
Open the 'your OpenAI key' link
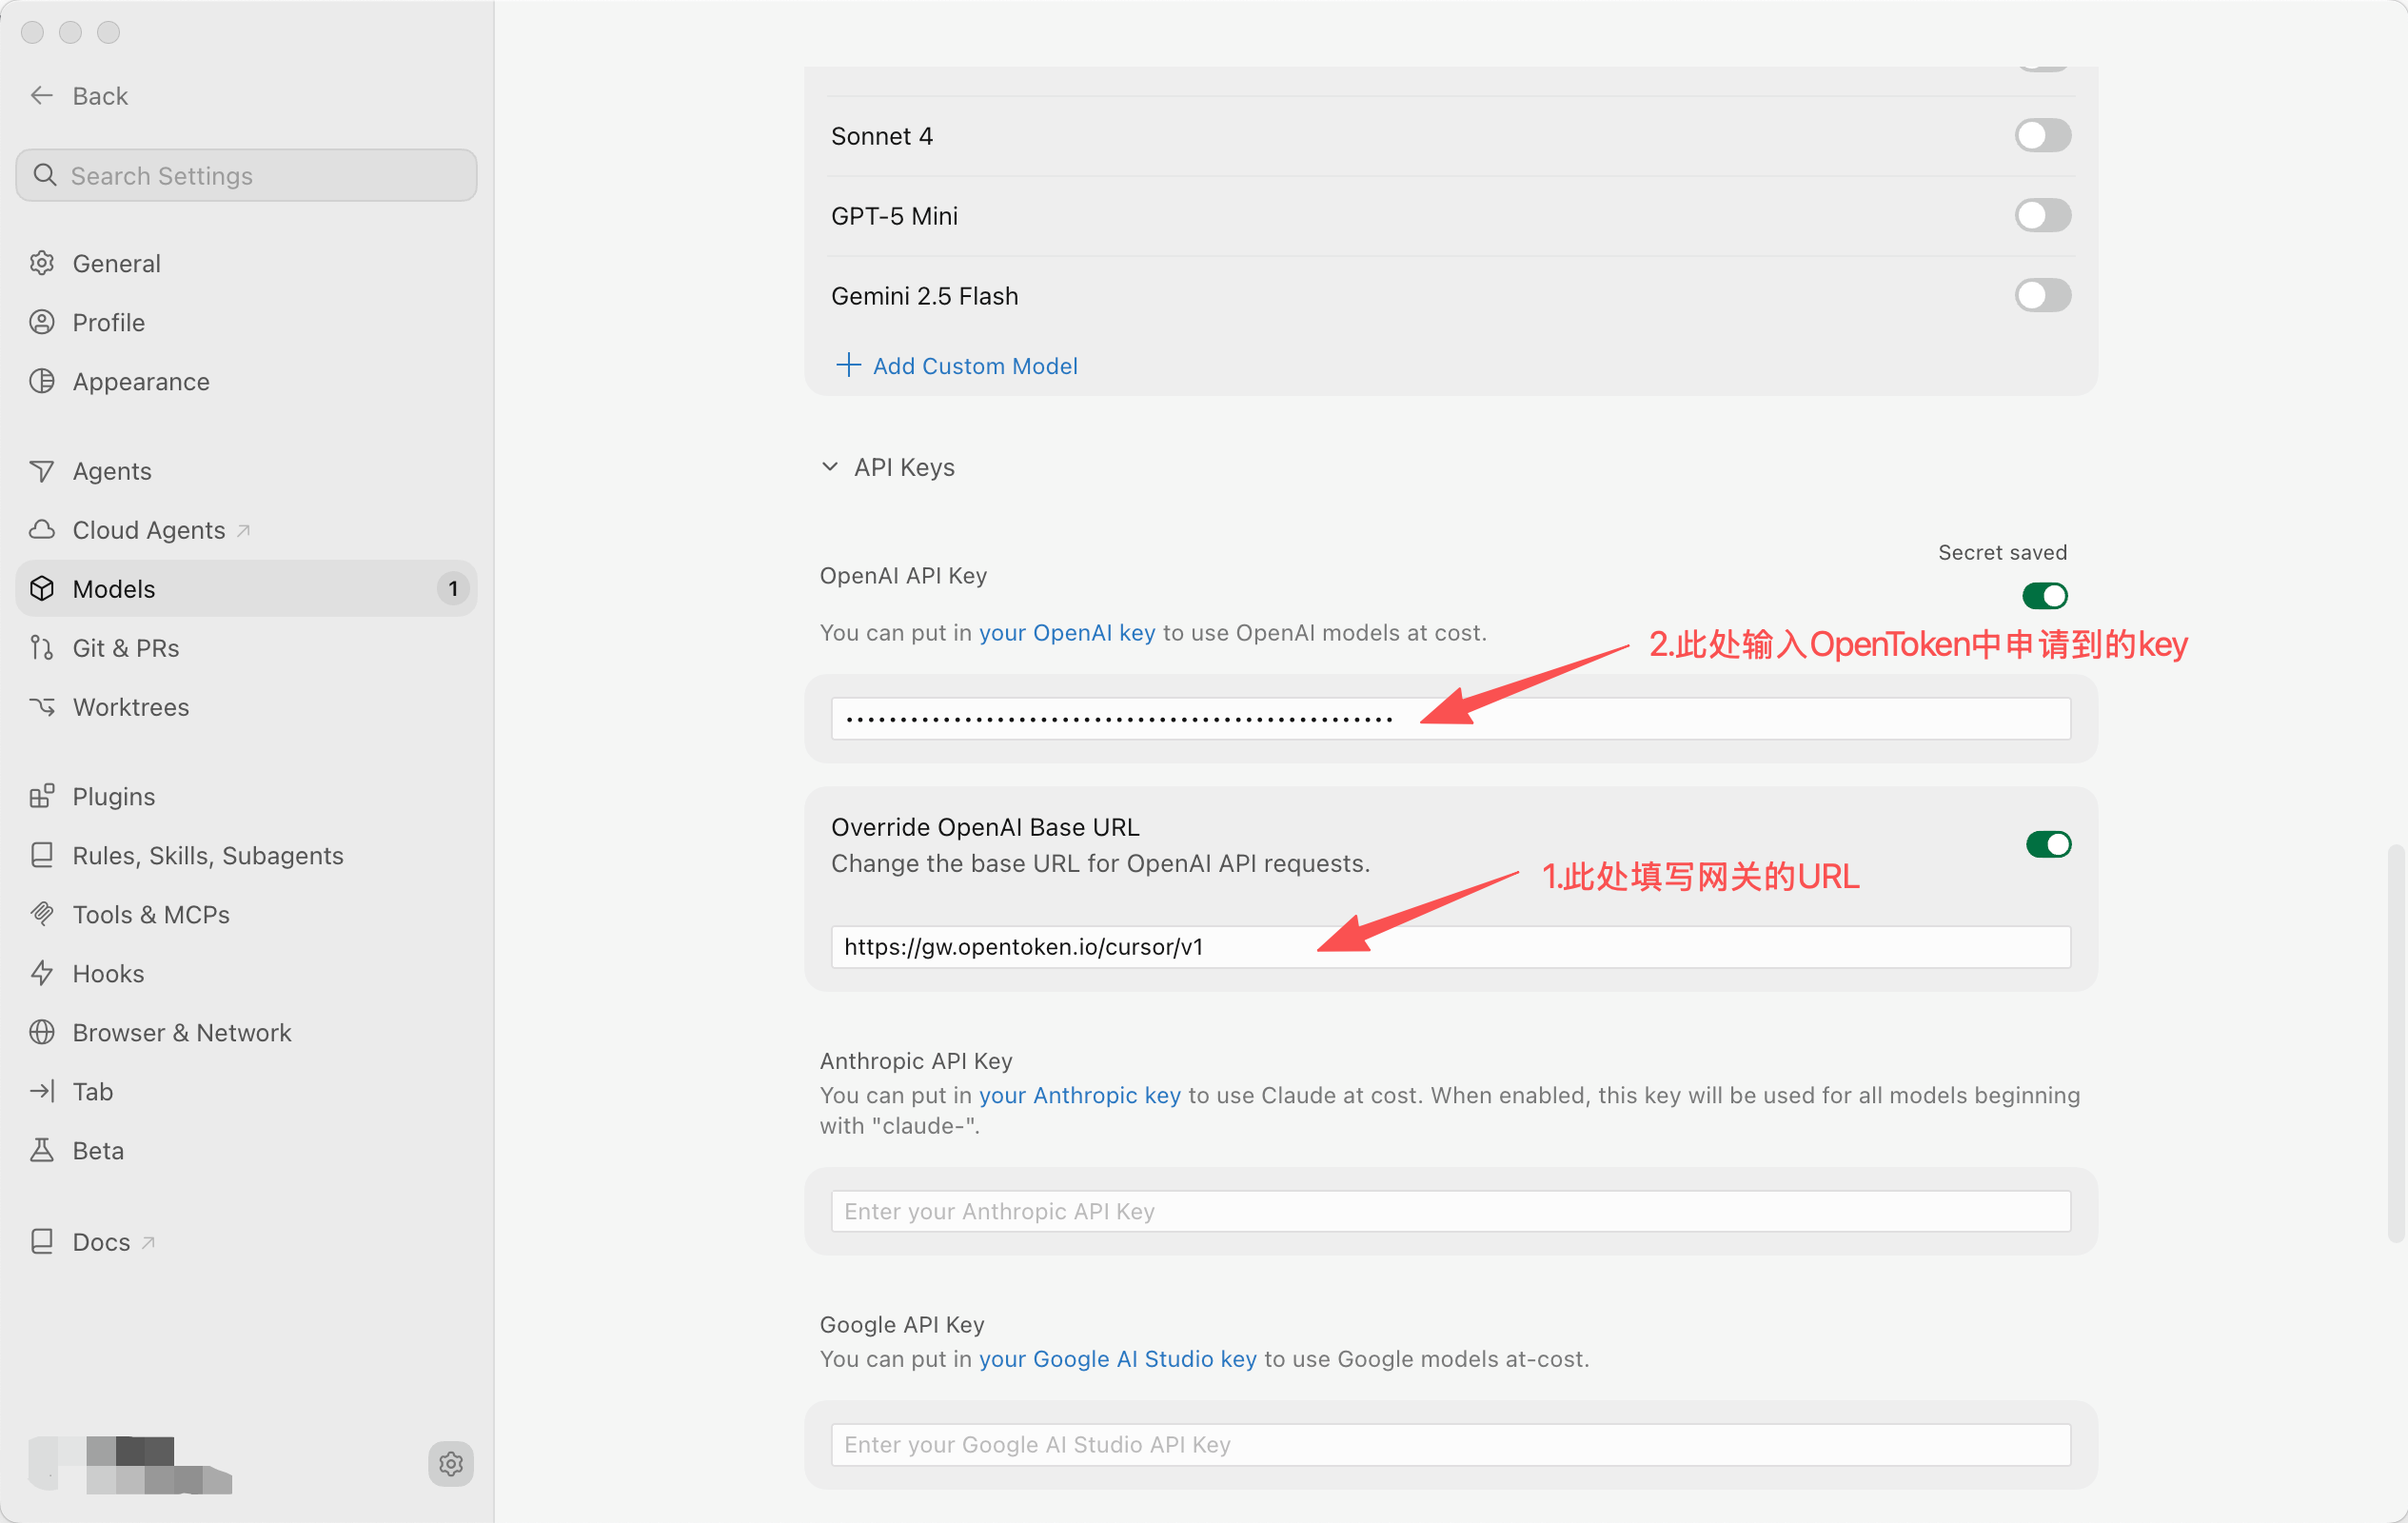click(x=1066, y=632)
